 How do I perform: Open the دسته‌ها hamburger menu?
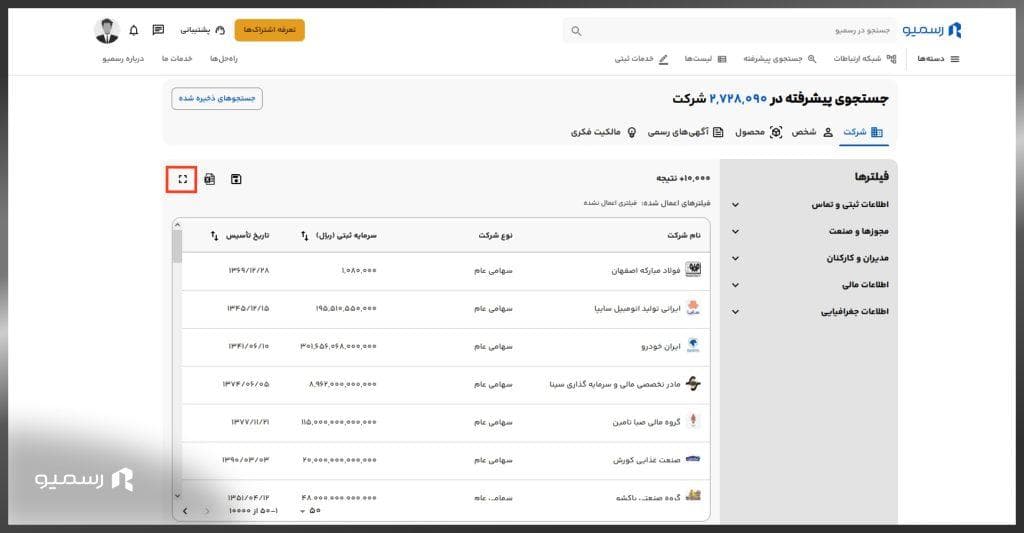click(938, 59)
